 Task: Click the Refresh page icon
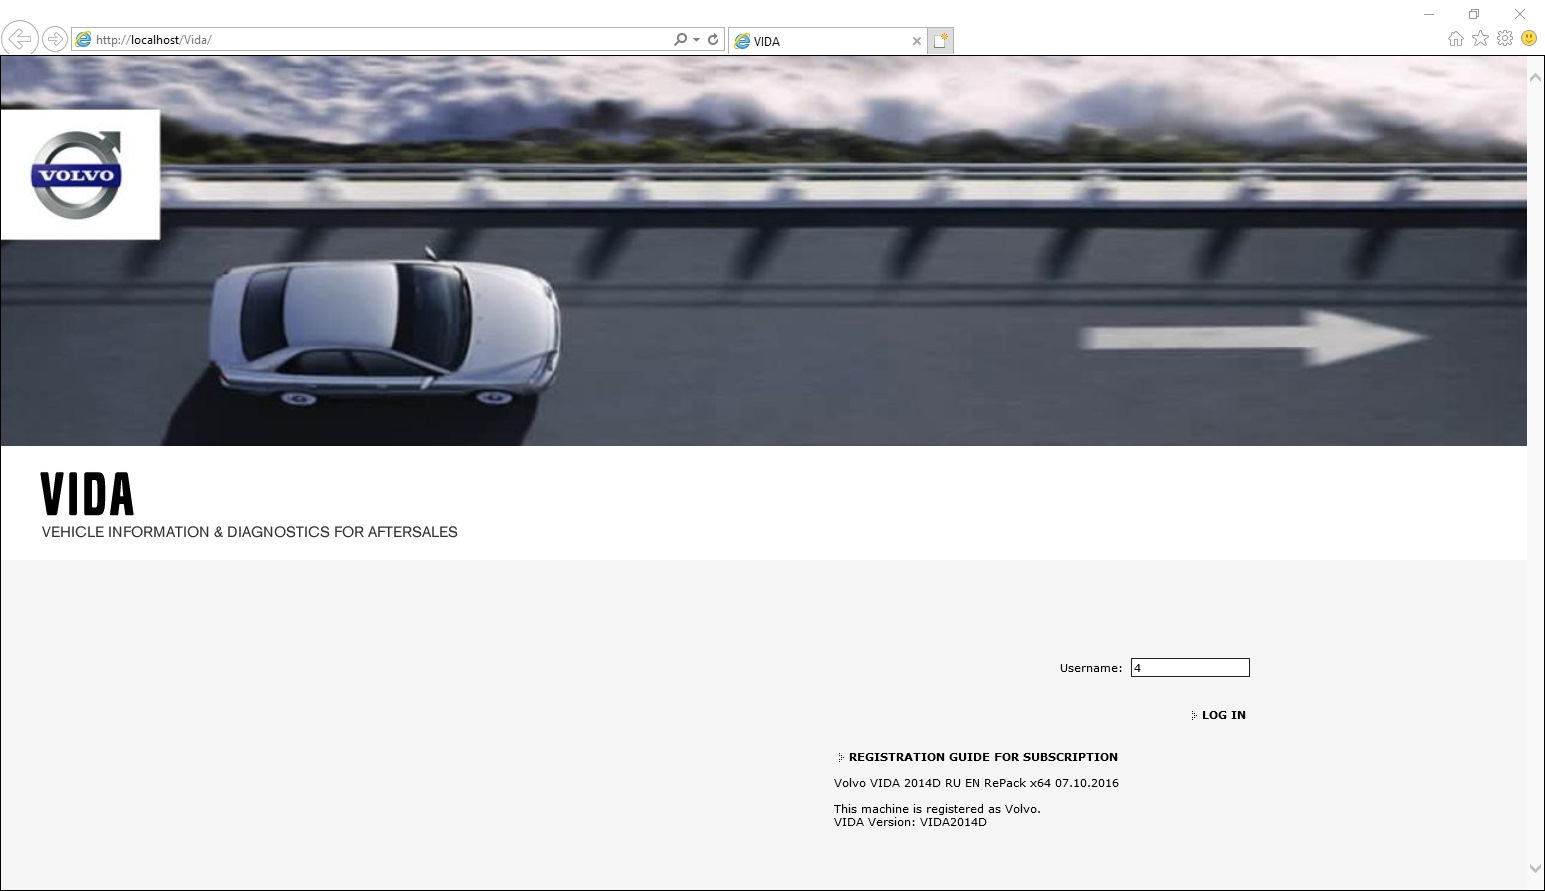point(713,40)
